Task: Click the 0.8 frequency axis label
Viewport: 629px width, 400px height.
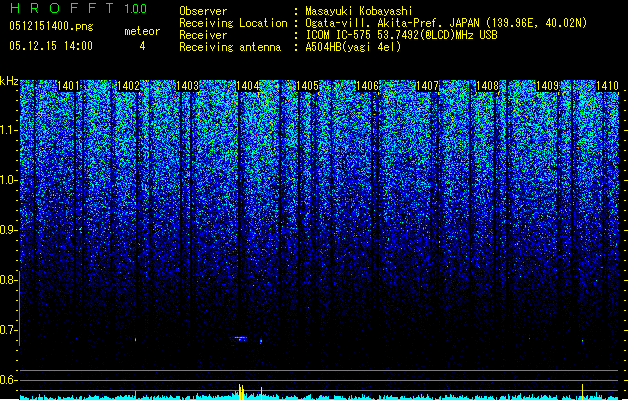Action: [x=8, y=280]
